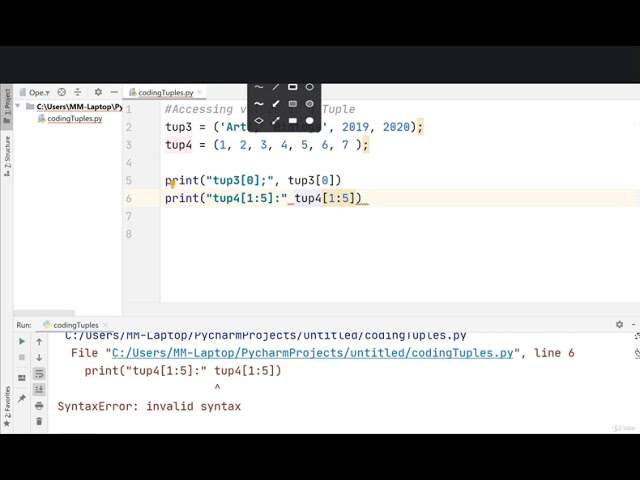Select the thick squiggle pen annotation tool
640x480 pixels.
(259, 104)
